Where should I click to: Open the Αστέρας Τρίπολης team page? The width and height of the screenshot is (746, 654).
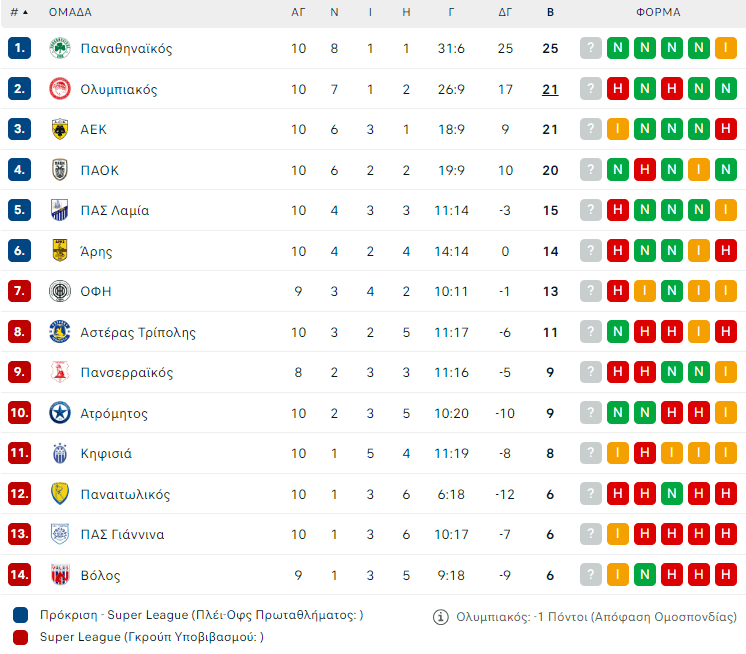(x=138, y=332)
